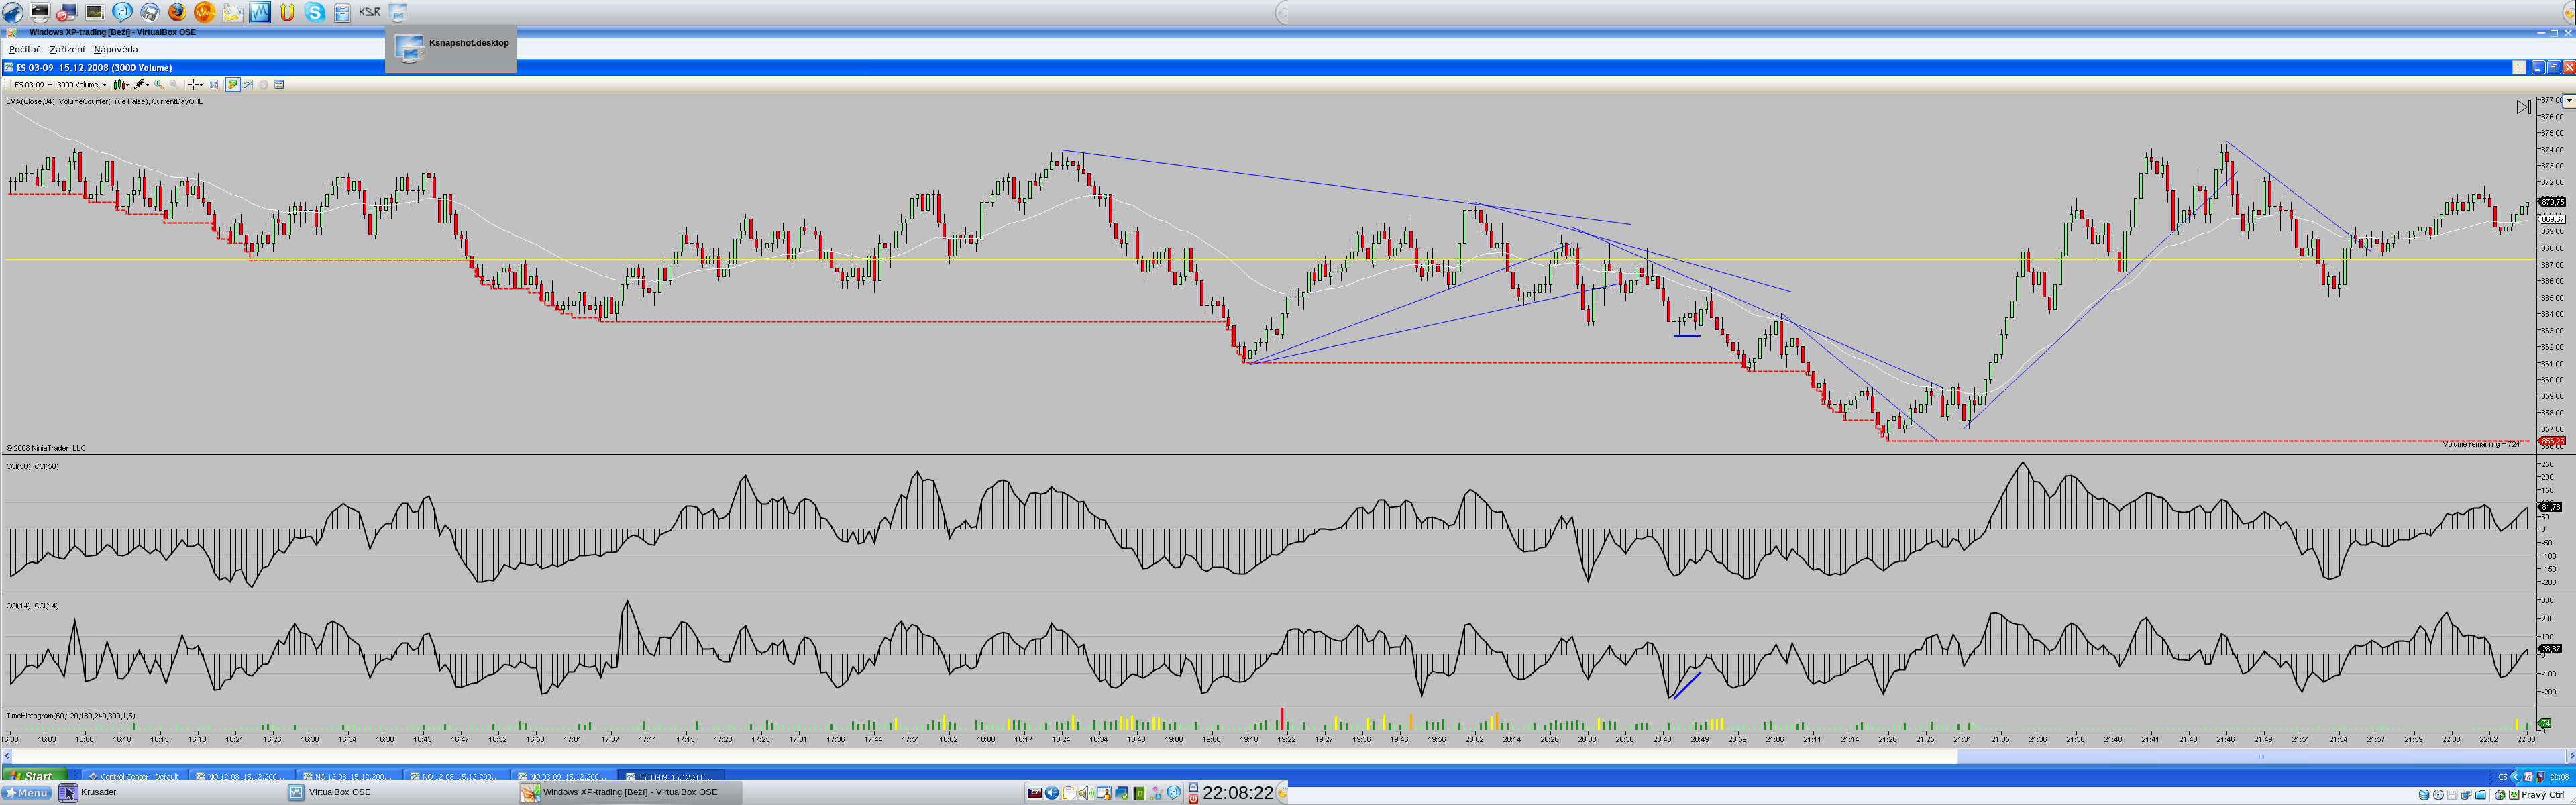2576x805 pixels.
Task: Open the Zařízení menu
Action: click(67, 49)
